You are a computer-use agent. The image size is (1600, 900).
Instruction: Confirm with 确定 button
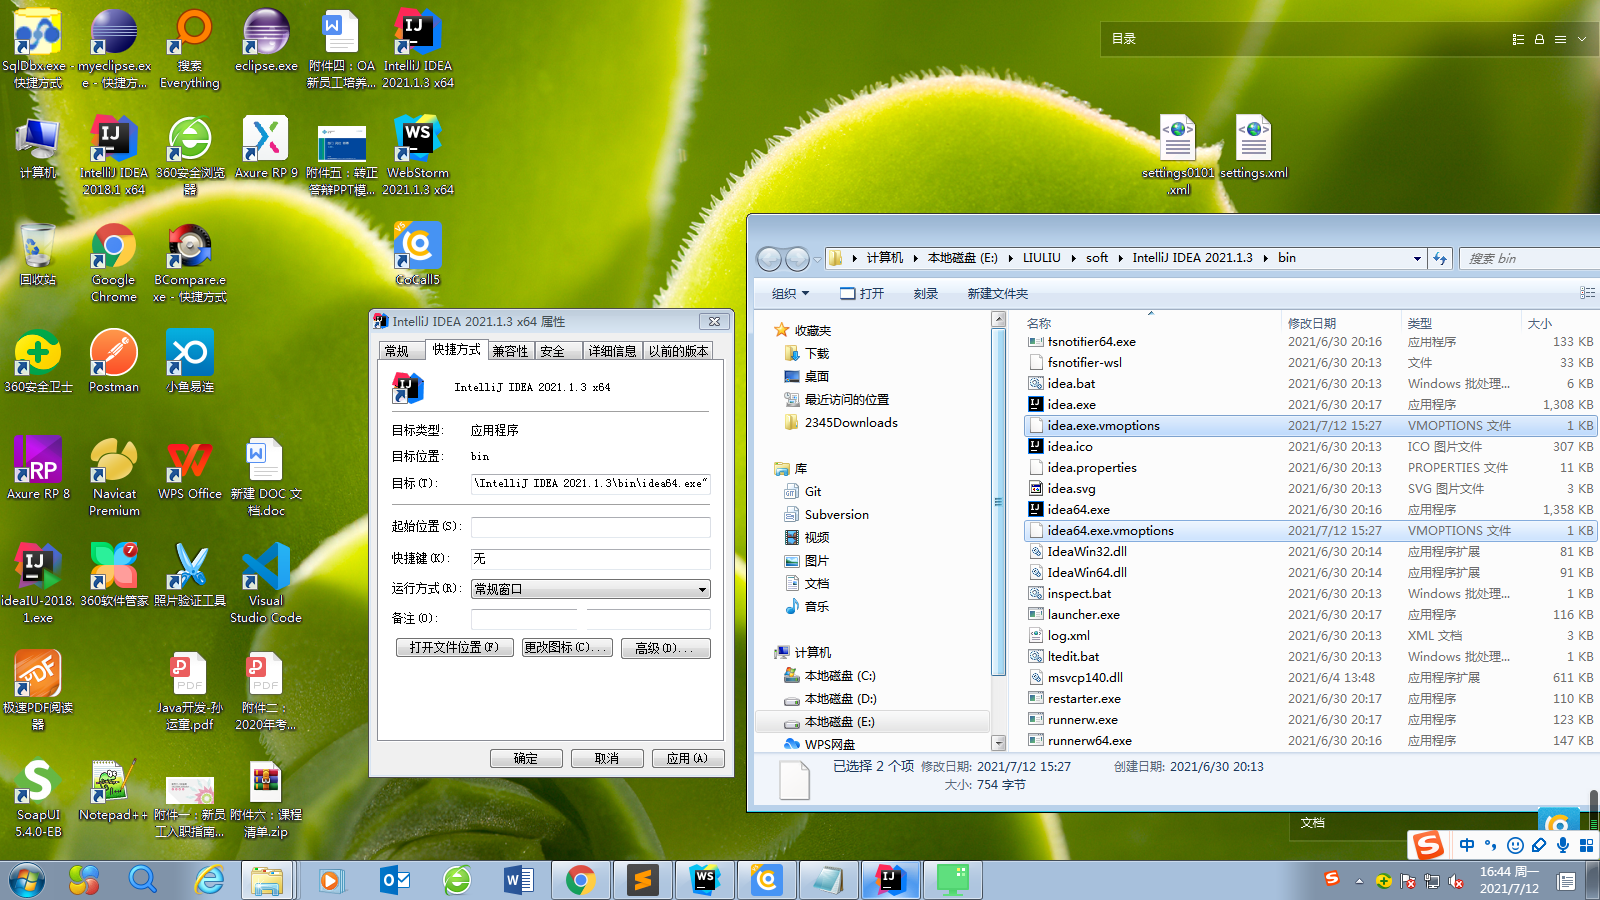click(526, 758)
